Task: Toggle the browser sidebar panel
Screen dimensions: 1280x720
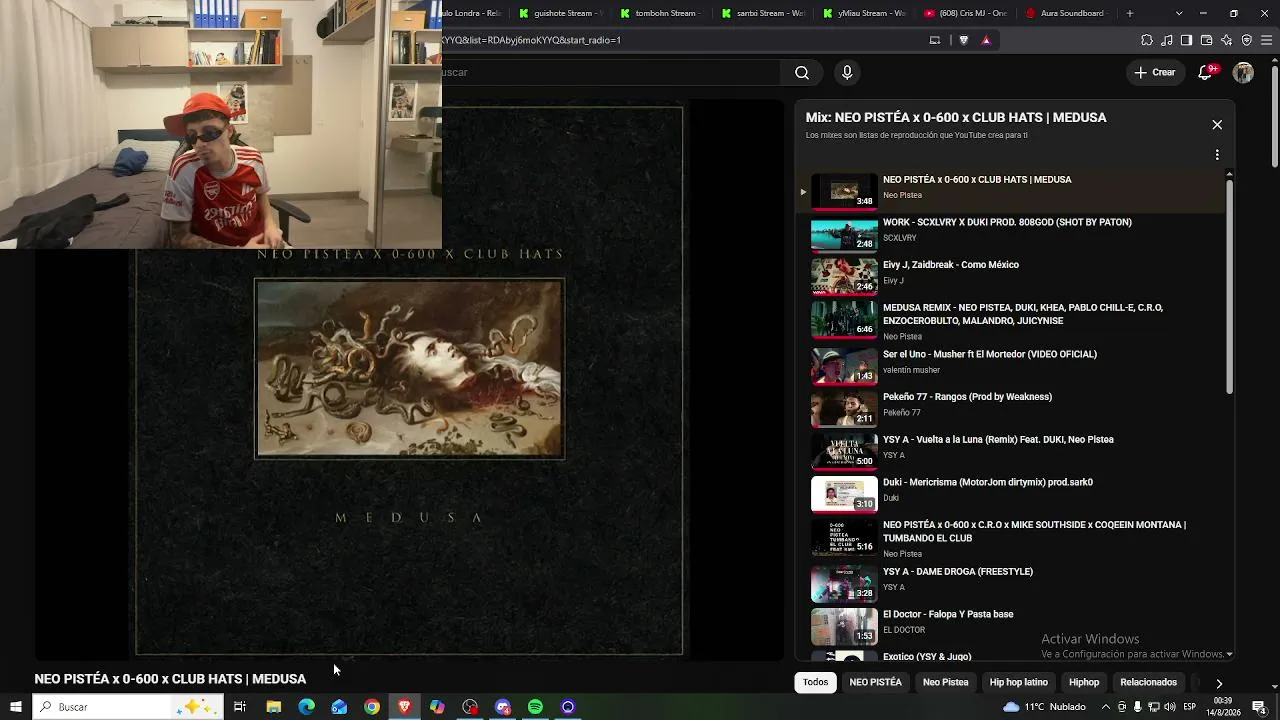Action: click(1186, 40)
